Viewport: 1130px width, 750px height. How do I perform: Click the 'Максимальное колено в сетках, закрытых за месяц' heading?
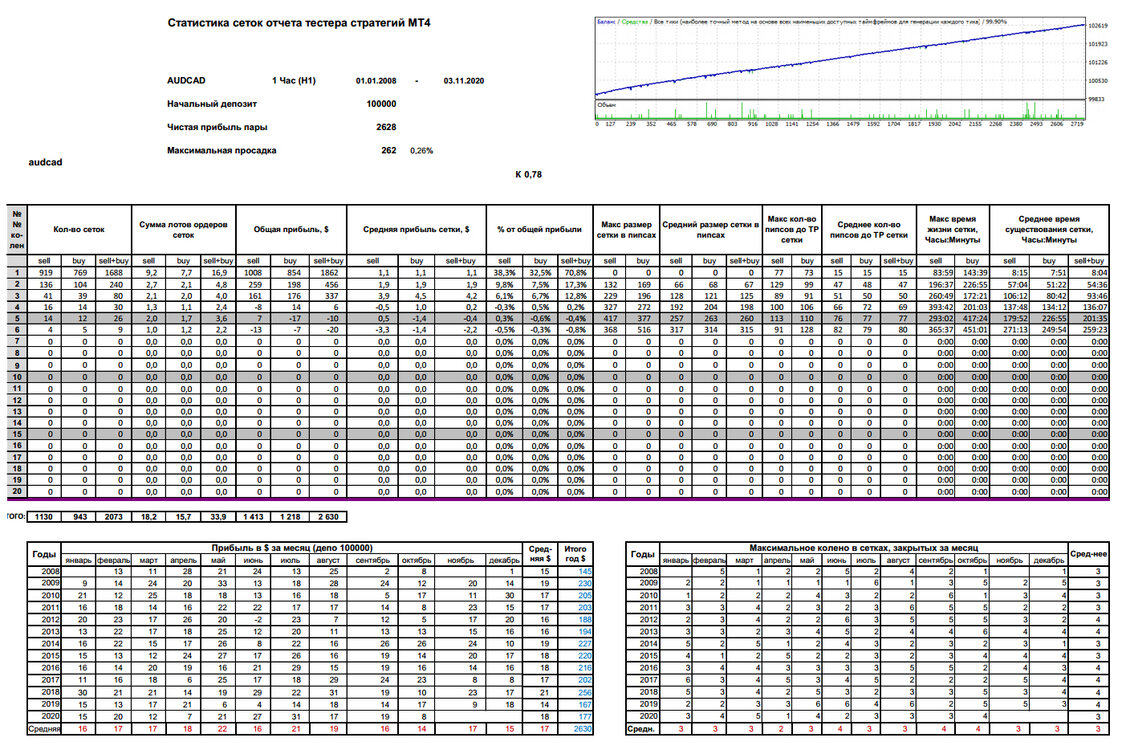(x=863, y=548)
